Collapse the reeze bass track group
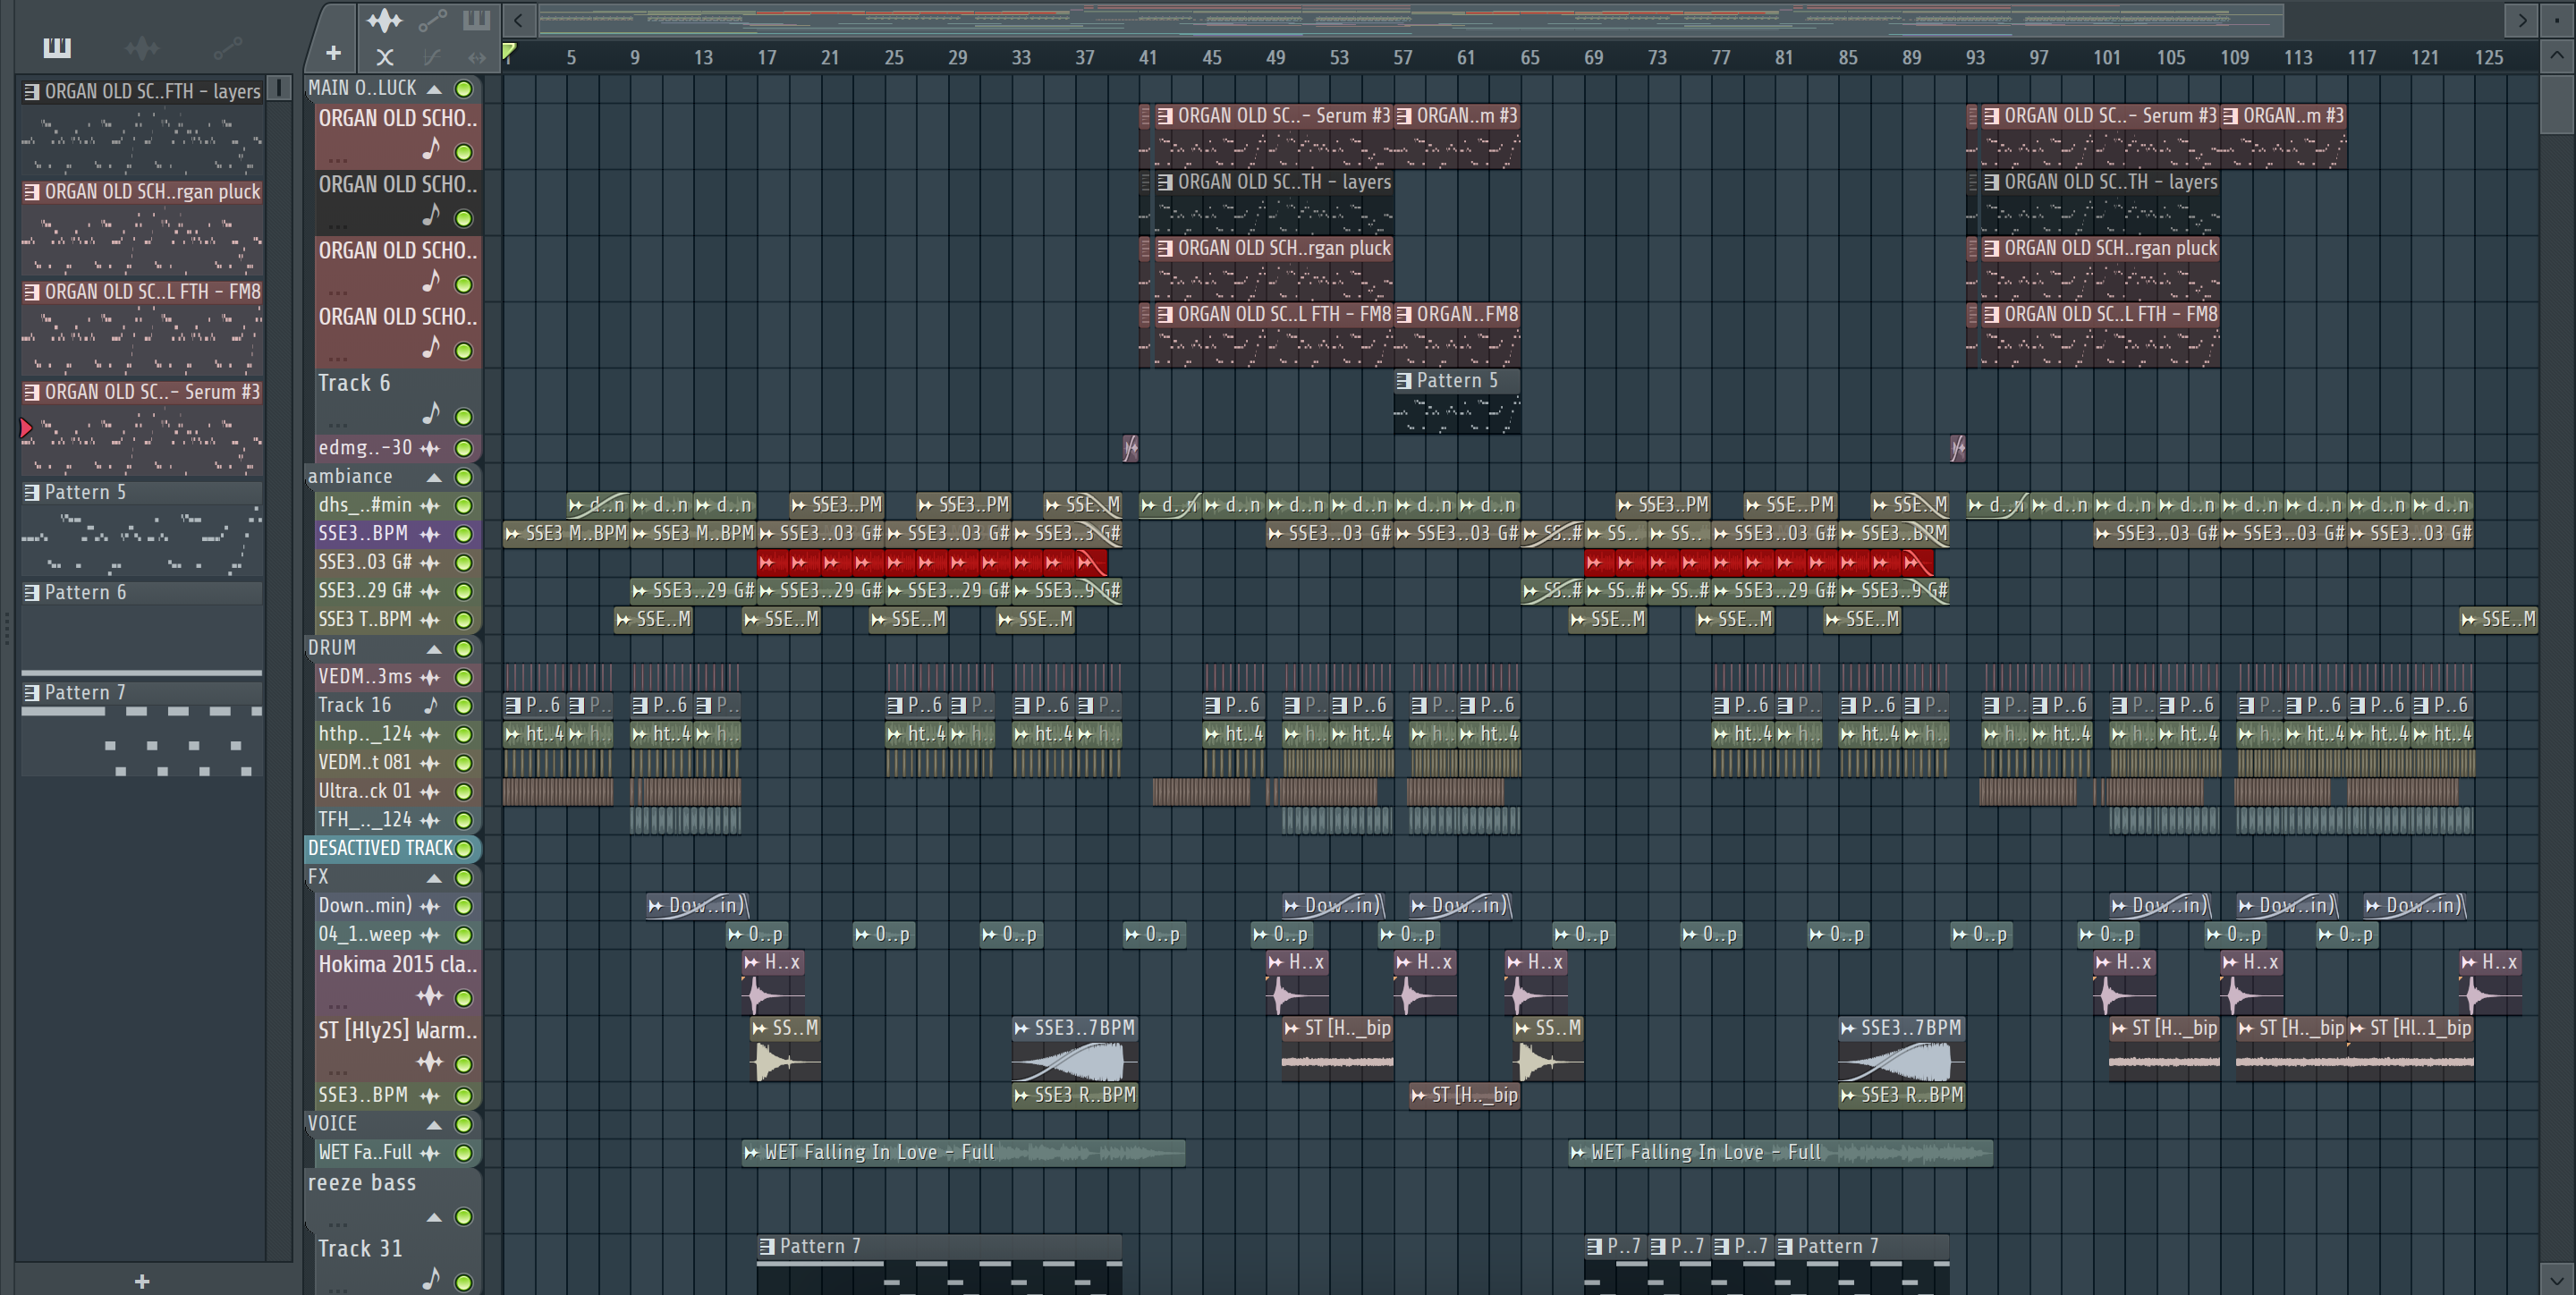Viewport: 2576px width, 1295px height. coord(434,1217)
